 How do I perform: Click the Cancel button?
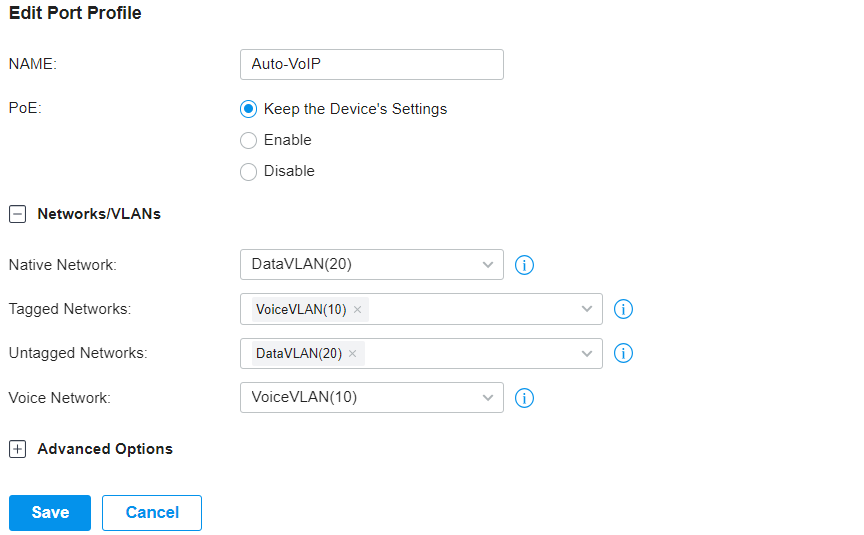(152, 512)
